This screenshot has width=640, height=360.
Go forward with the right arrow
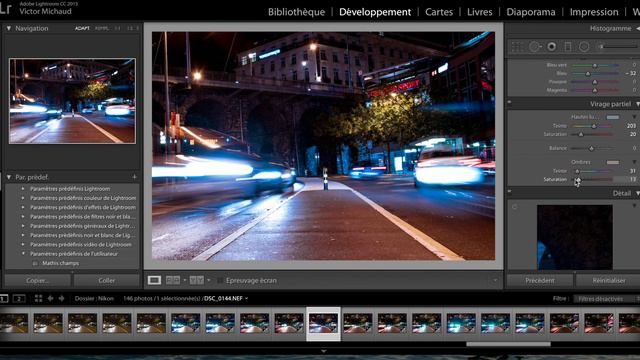coord(61,298)
